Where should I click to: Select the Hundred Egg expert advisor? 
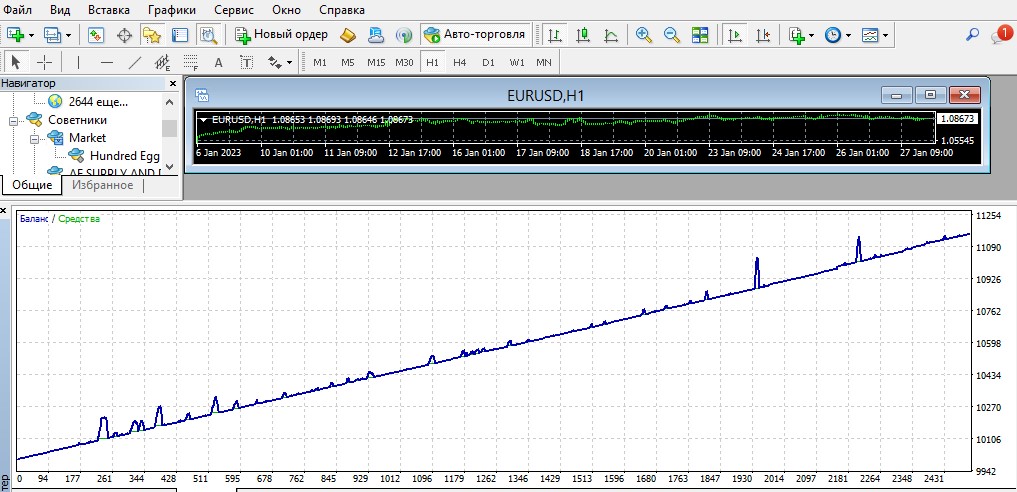point(125,156)
